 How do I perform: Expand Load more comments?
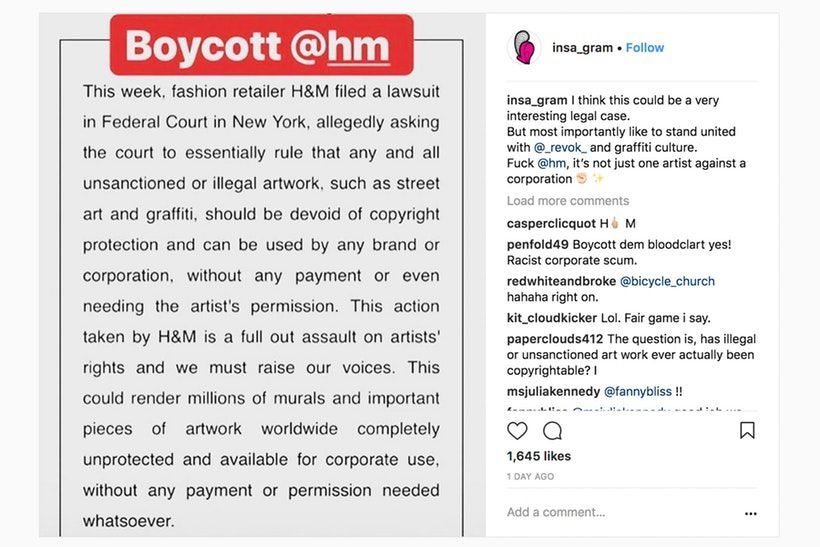pos(568,201)
